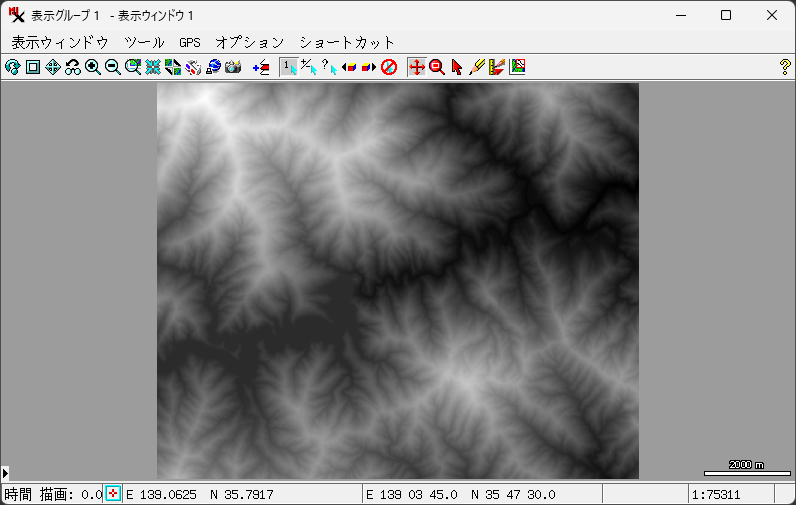Click the binoculars view icon

pos(73,67)
